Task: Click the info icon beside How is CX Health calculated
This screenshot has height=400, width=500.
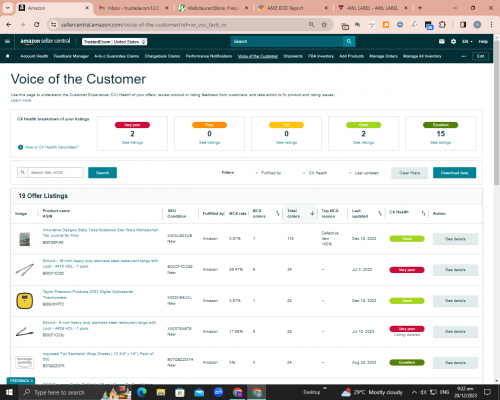Action: [x=20, y=147]
